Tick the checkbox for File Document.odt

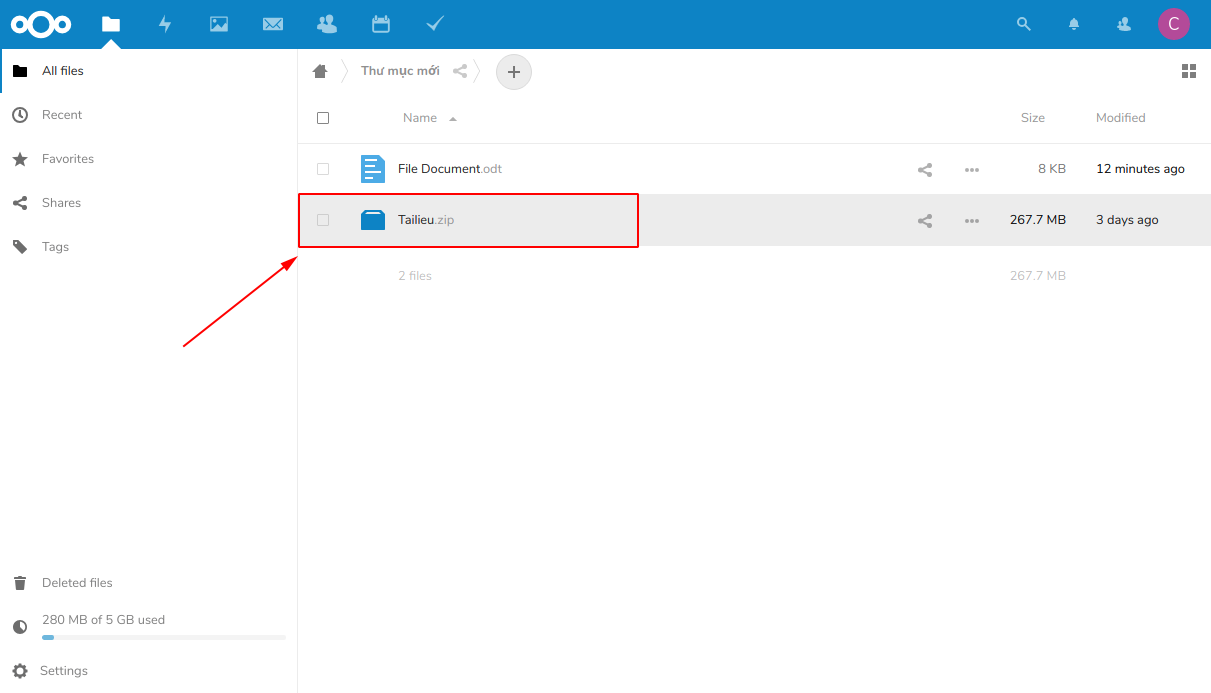[x=323, y=169]
